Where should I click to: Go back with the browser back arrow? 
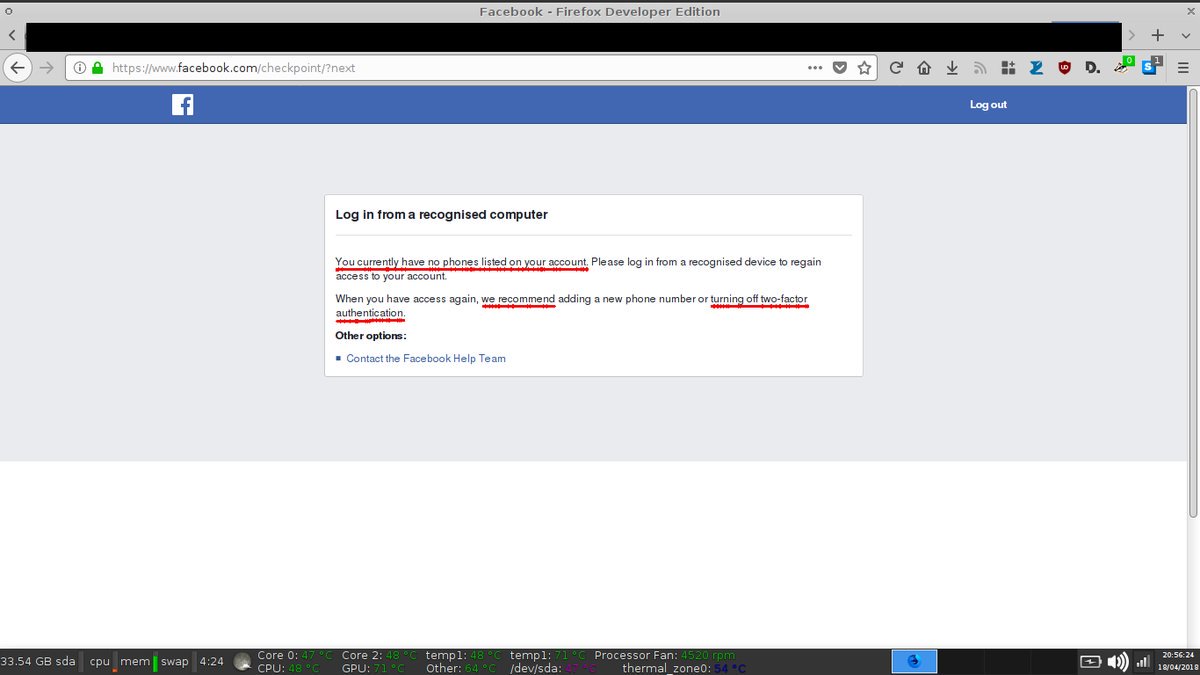coord(17,68)
